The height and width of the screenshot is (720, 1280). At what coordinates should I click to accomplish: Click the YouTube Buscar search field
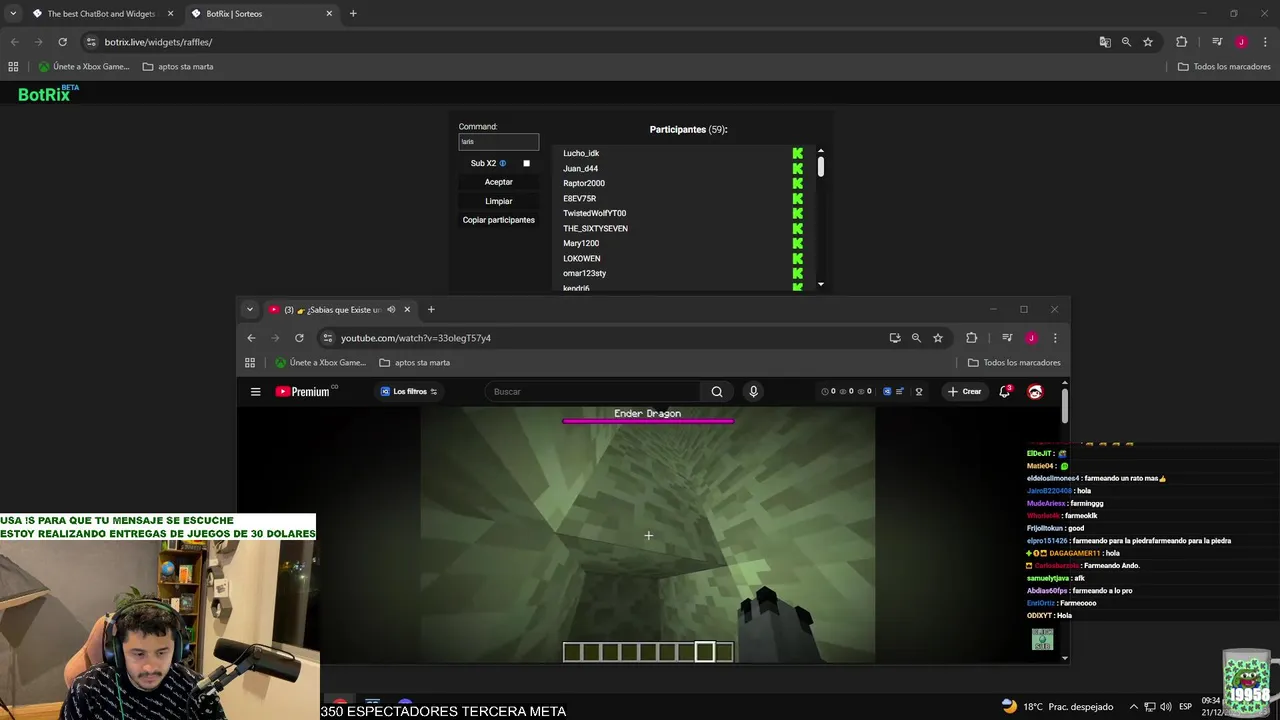[x=594, y=392]
